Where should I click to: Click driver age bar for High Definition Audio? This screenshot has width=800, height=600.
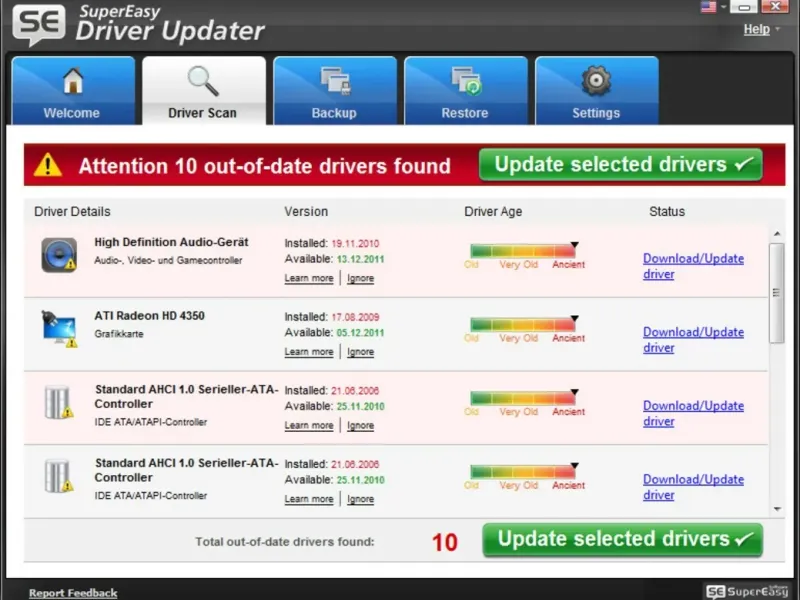(x=523, y=251)
